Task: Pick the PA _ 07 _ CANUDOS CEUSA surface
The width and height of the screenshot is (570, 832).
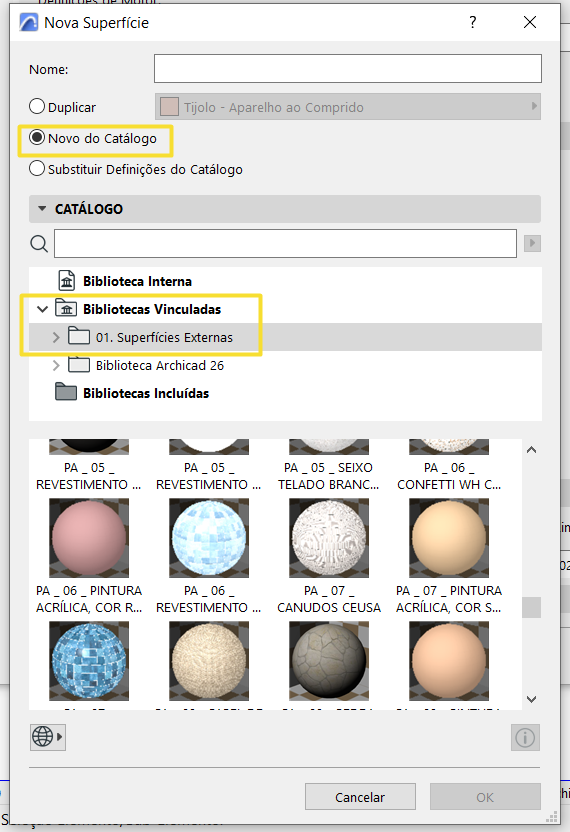Action: 329,538
